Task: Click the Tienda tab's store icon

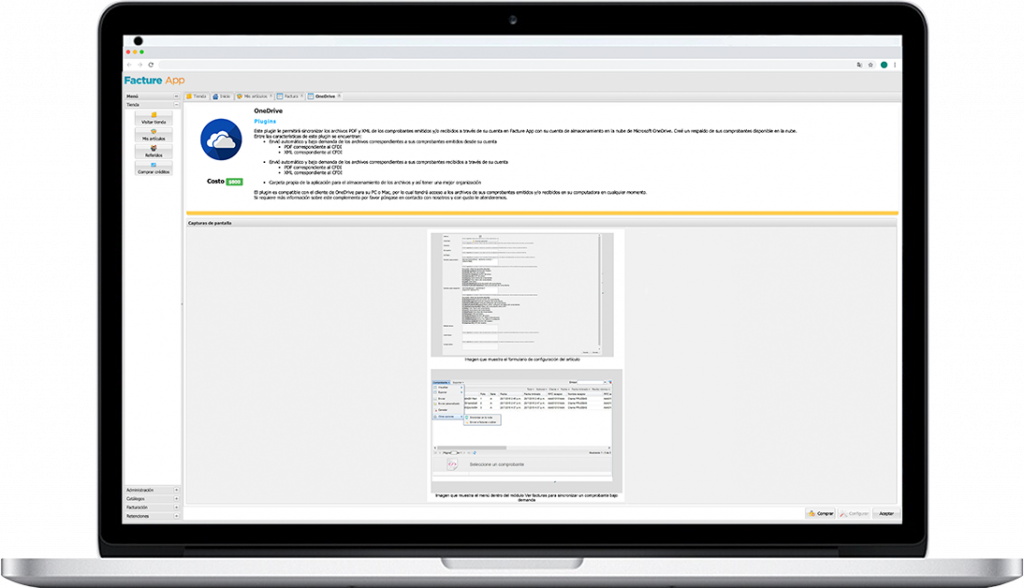Action: tap(189, 95)
